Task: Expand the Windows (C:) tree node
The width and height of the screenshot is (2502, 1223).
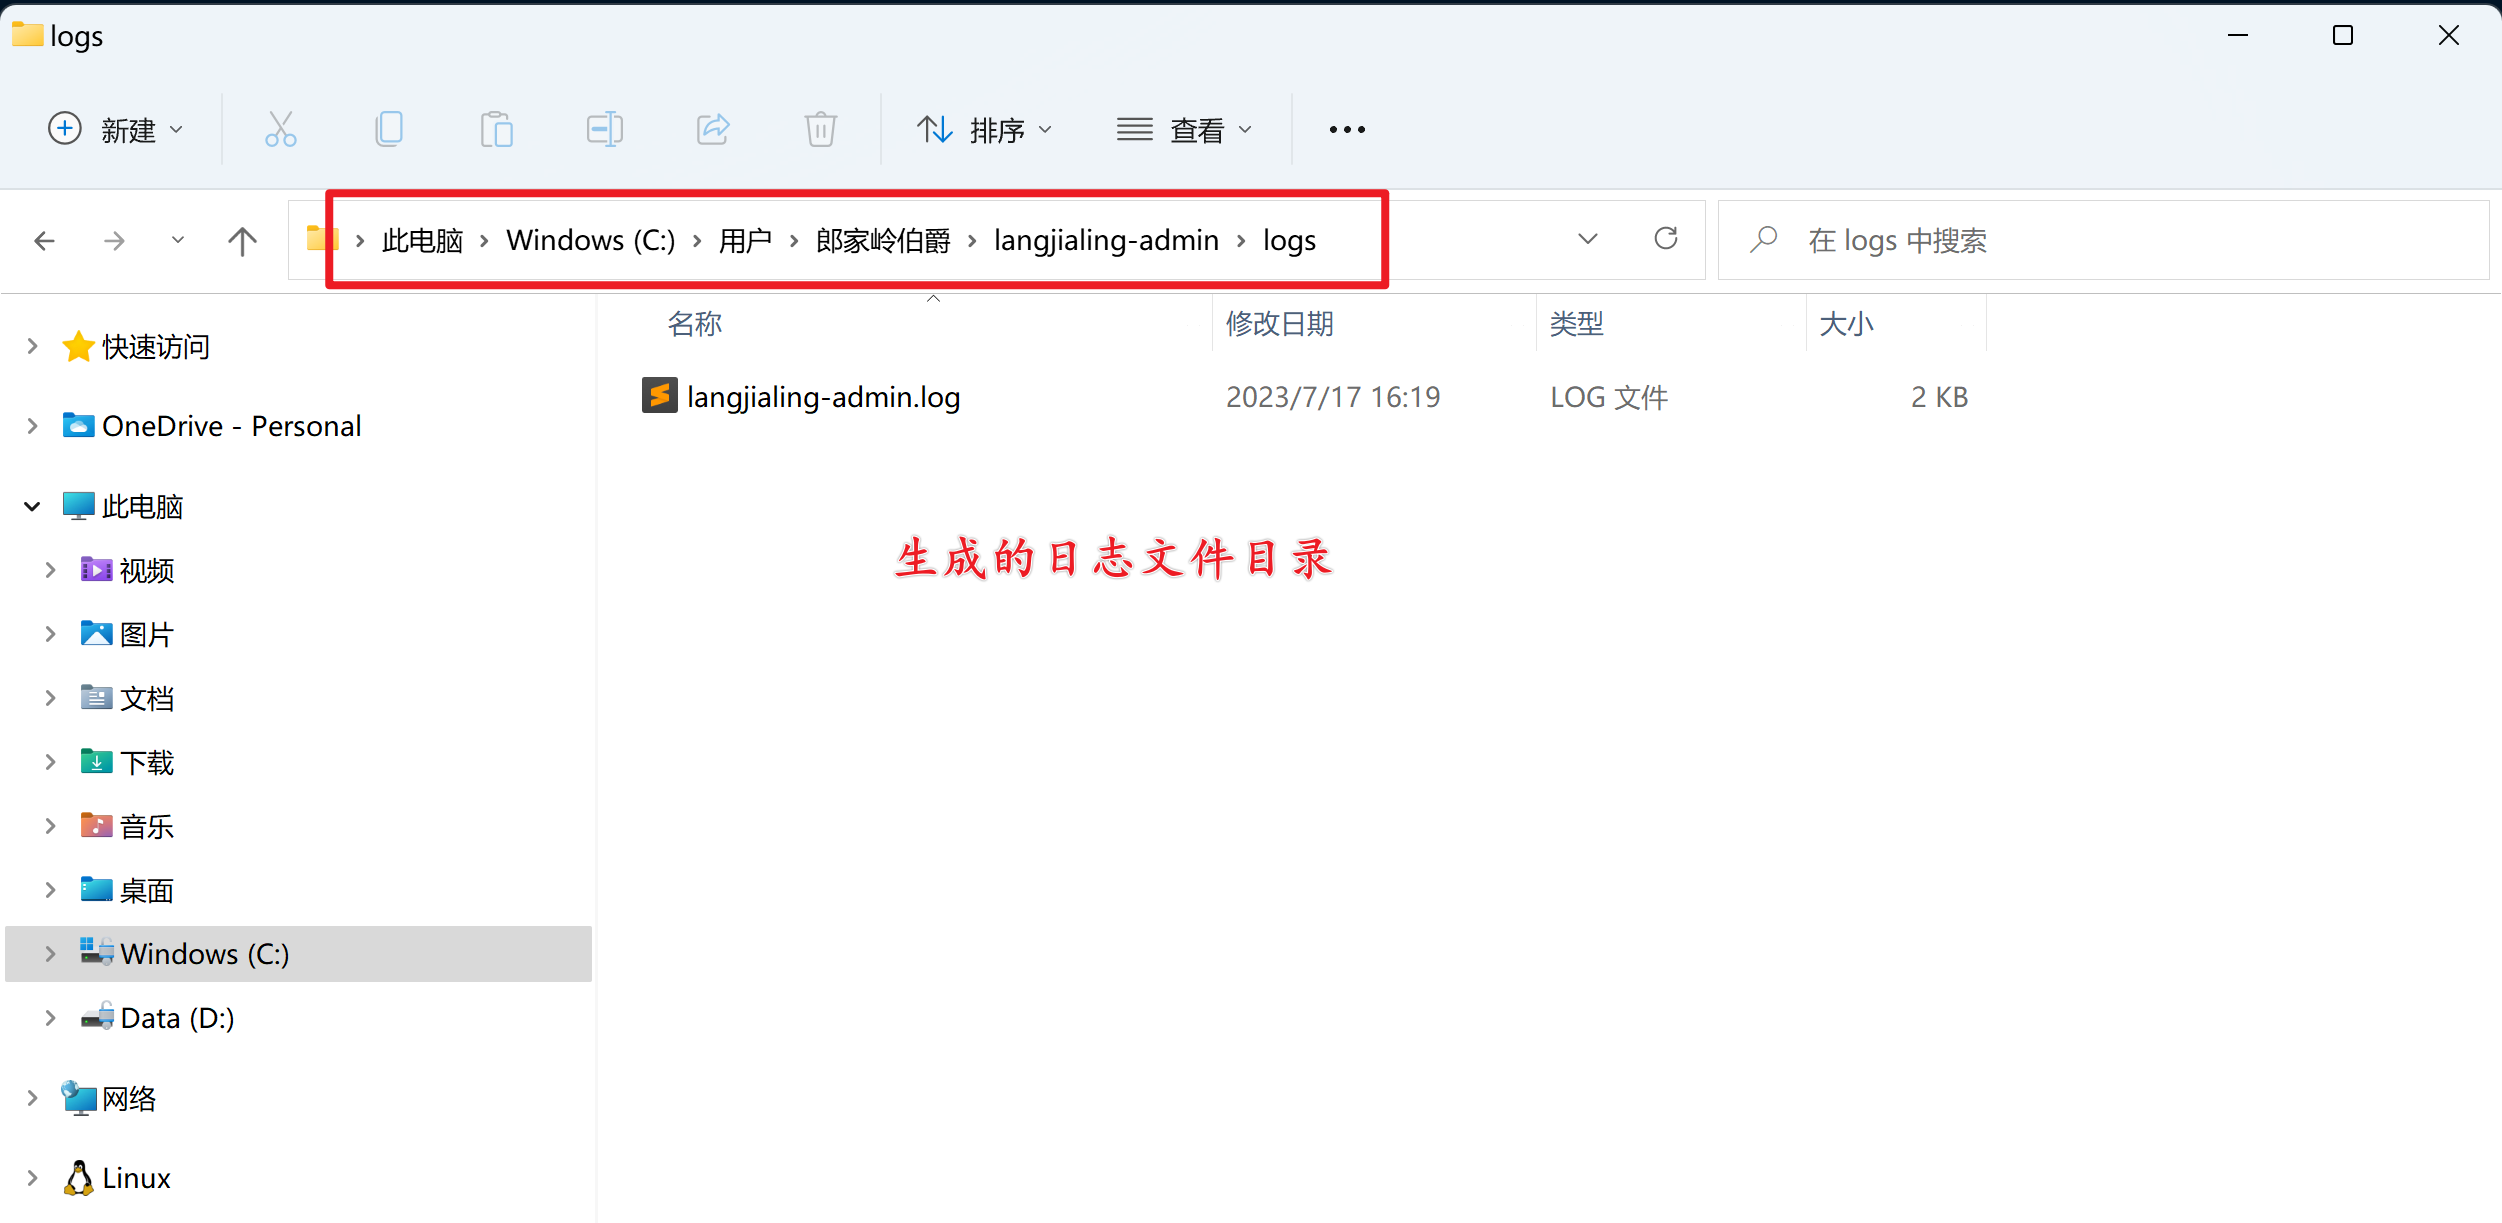Action: pos(50,954)
